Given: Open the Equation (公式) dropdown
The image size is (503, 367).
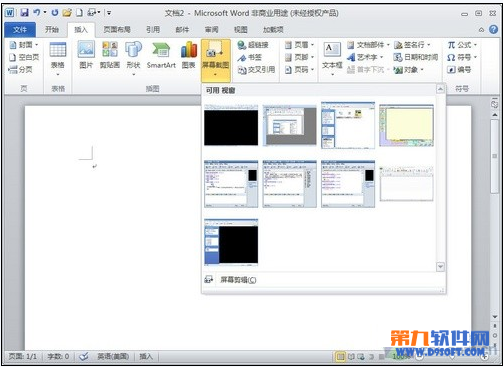Looking at the screenshot, I should point(462,45).
